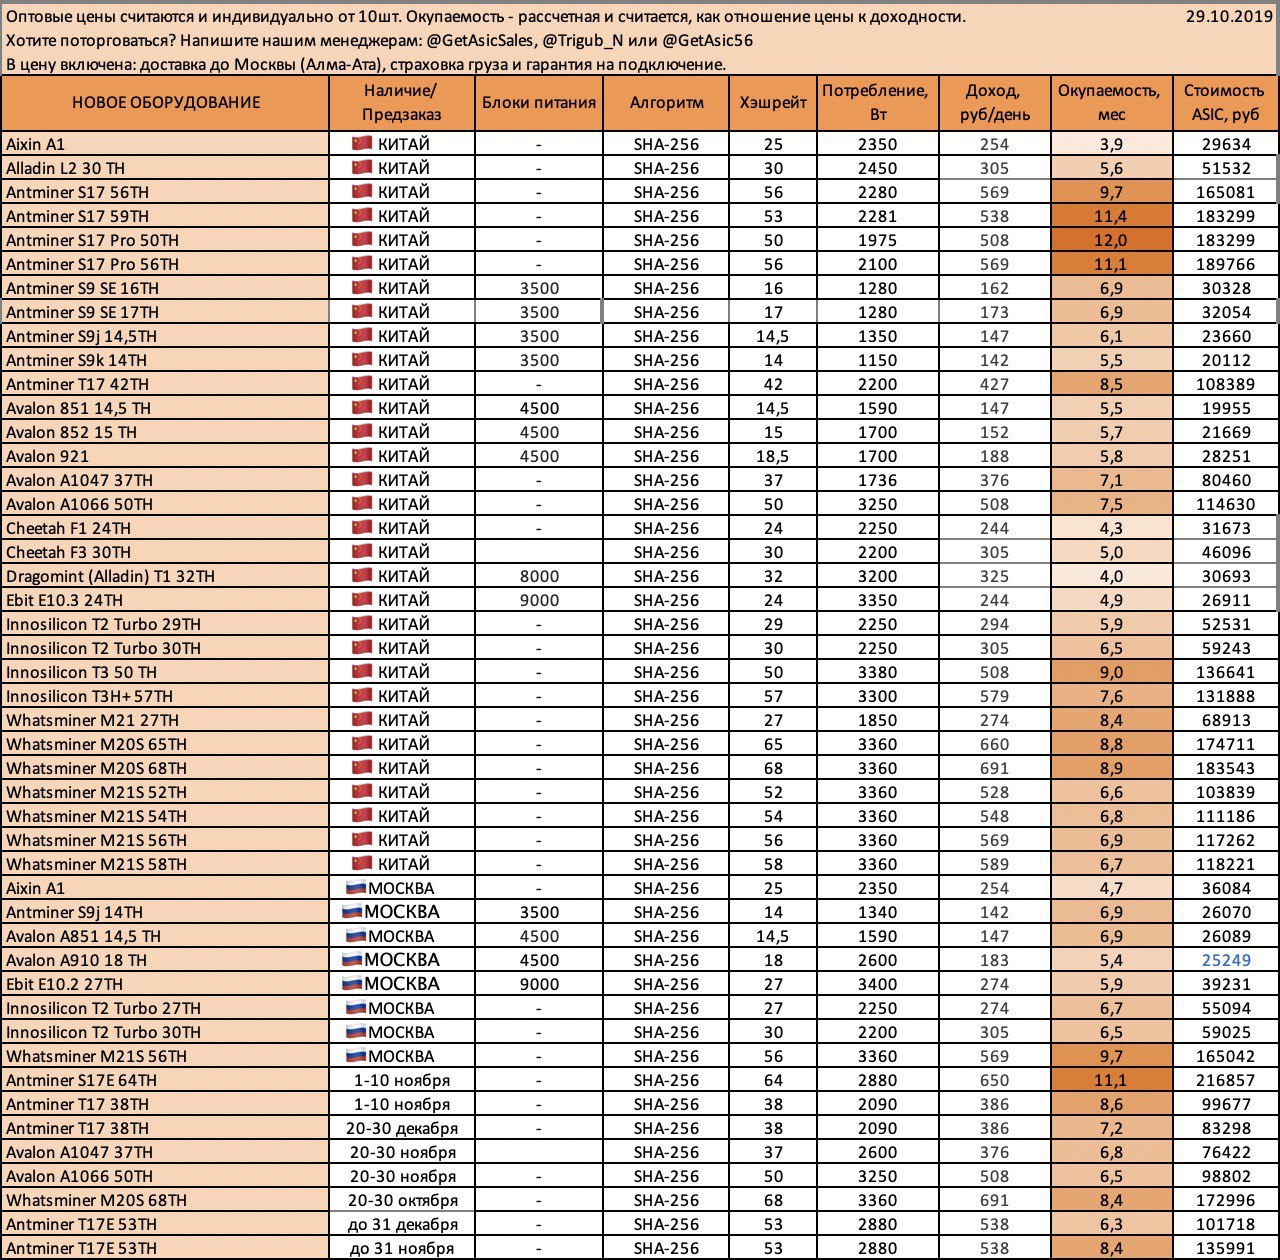This screenshot has height=1260, width=1280.
Task: Select the 'Innosilicon T3H+ 57TH' name cell
Action: click(166, 696)
